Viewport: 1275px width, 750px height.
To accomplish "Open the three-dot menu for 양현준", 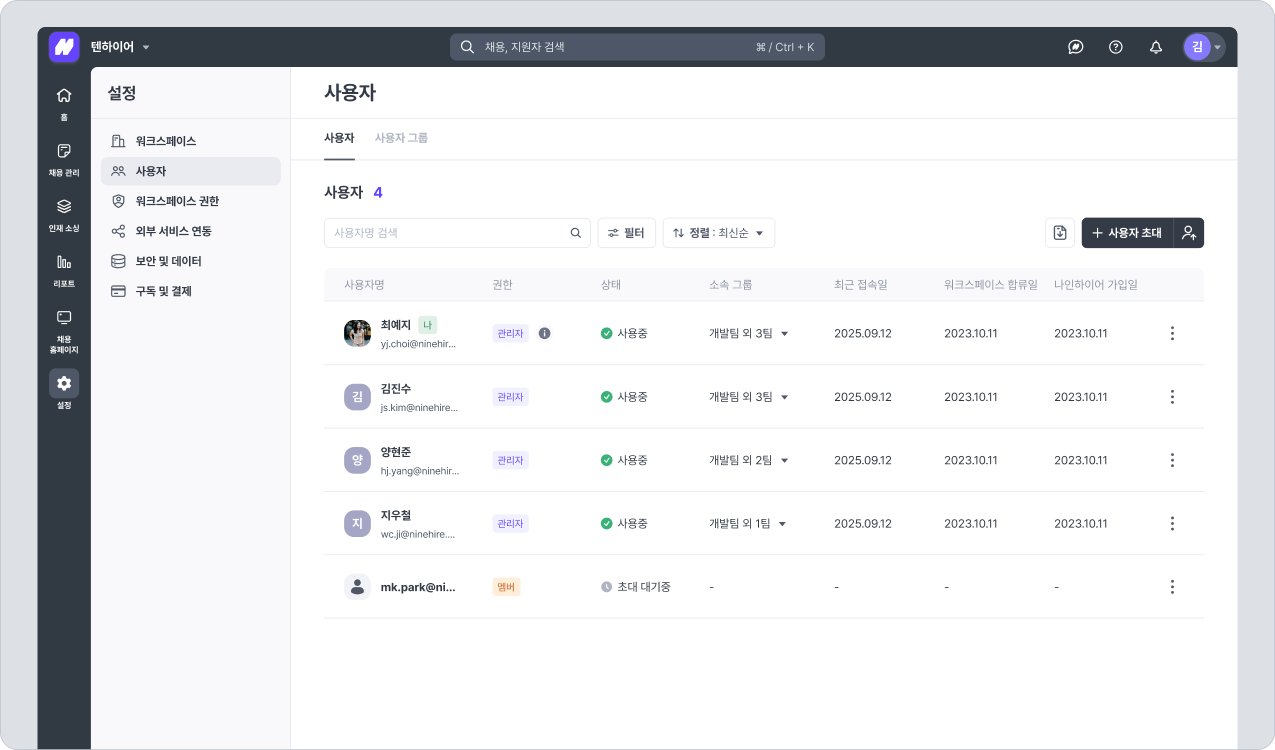I will pyautogui.click(x=1172, y=460).
